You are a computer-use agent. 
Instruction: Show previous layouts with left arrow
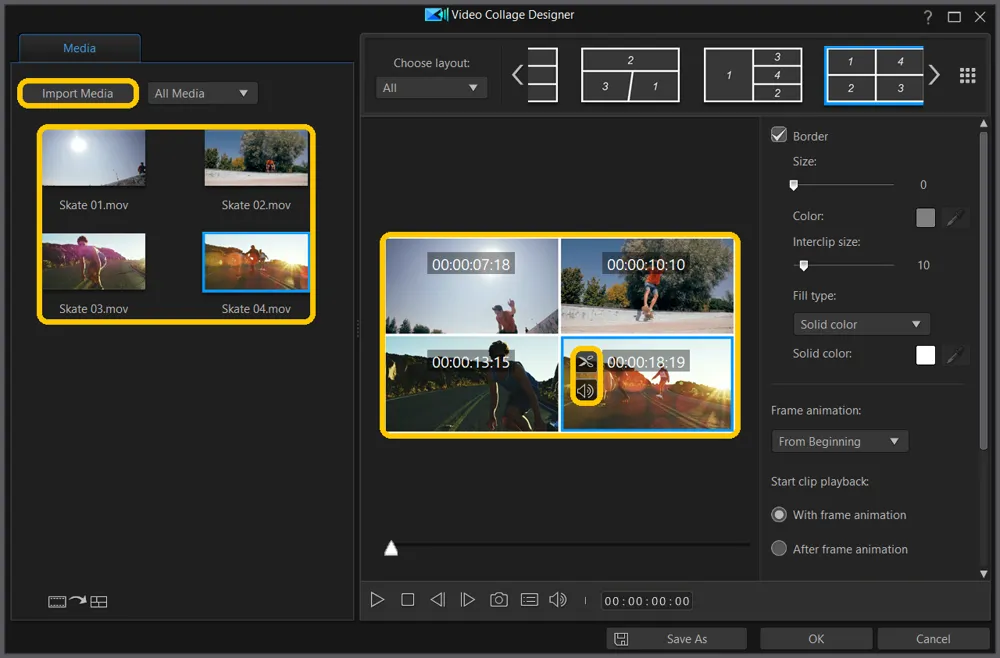[x=517, y=75]
